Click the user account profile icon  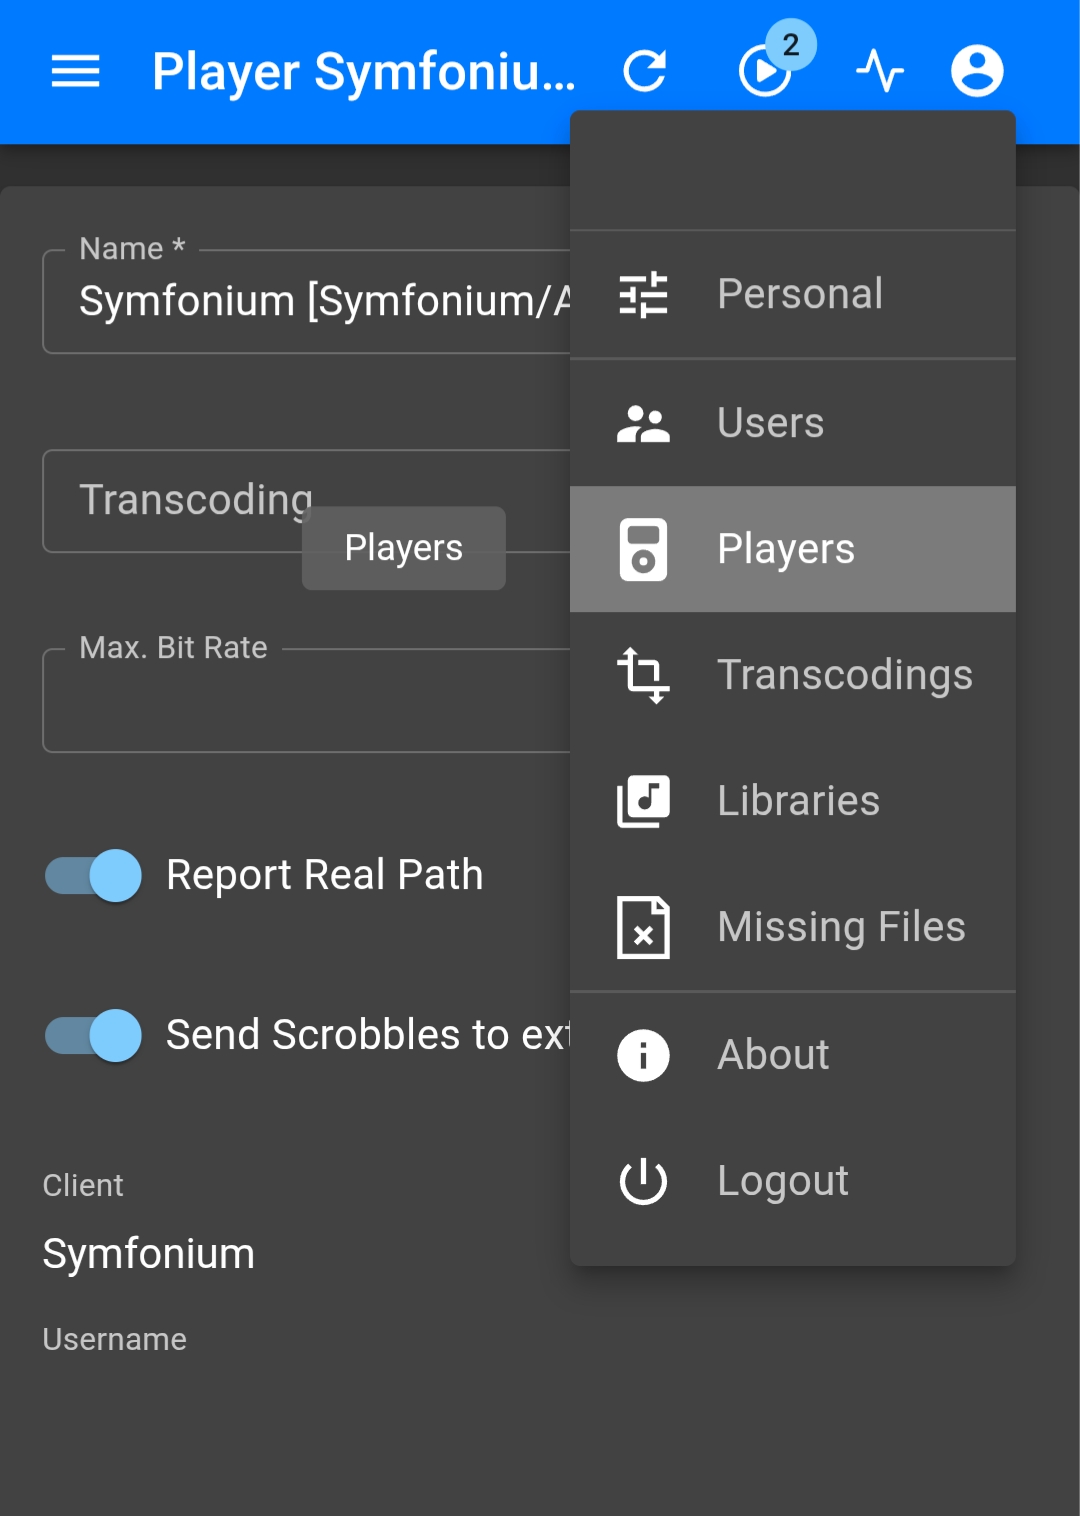click(x=976, y=71)
